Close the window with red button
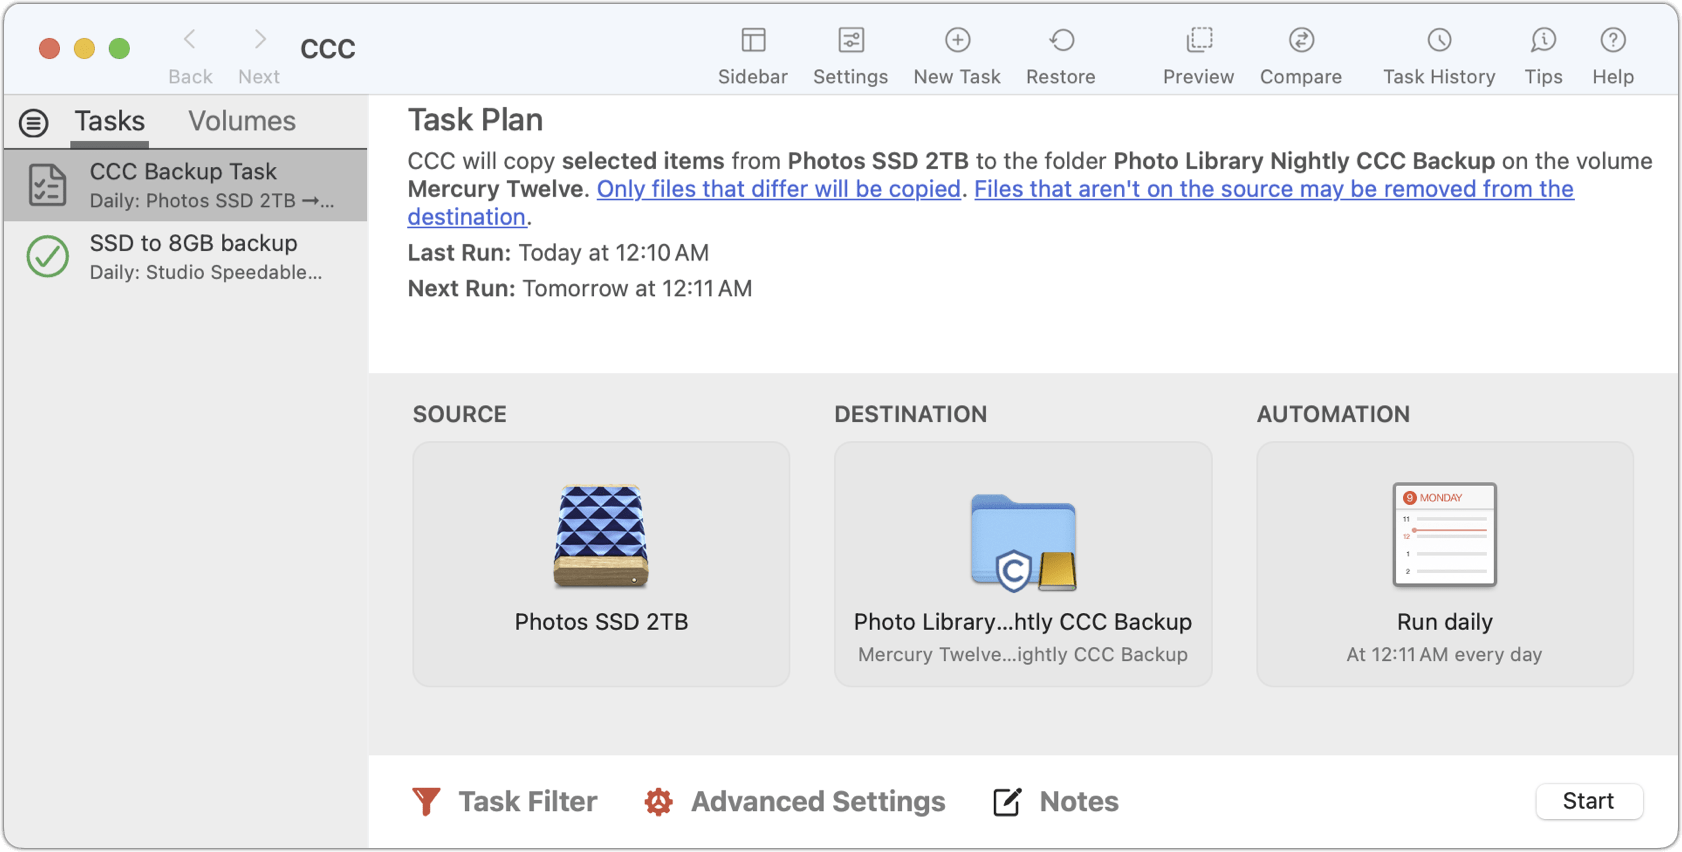 [x=49, y=48]
